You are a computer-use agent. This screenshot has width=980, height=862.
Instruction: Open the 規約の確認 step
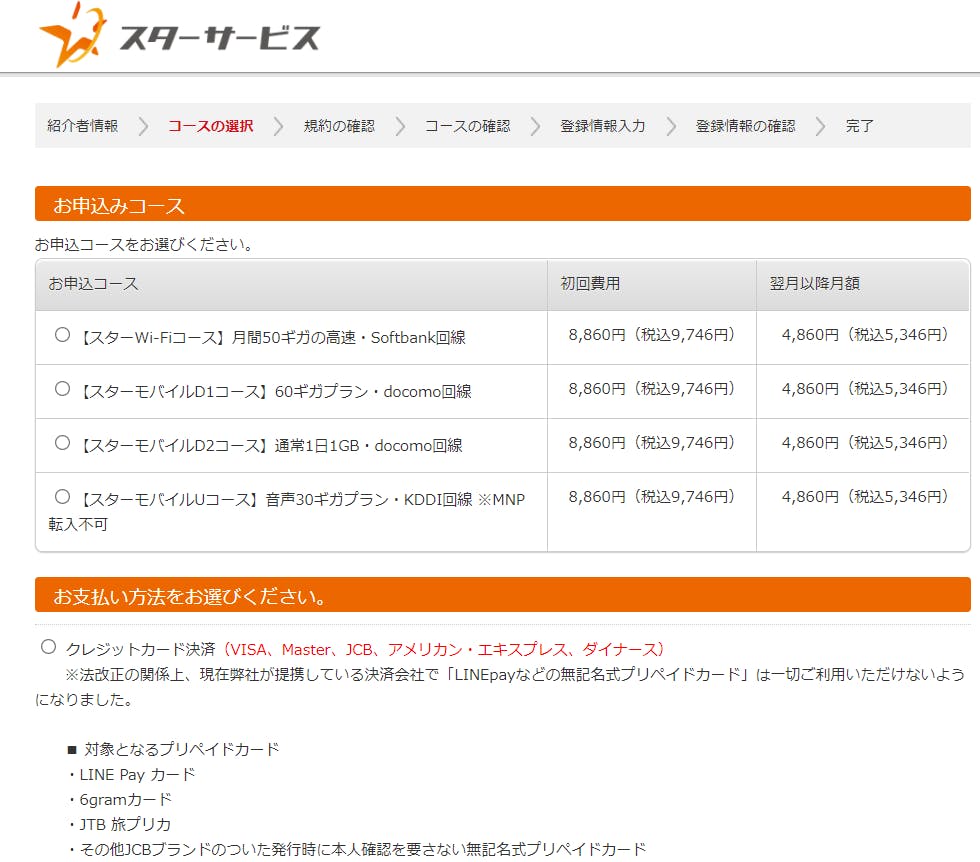click(339, 126)
